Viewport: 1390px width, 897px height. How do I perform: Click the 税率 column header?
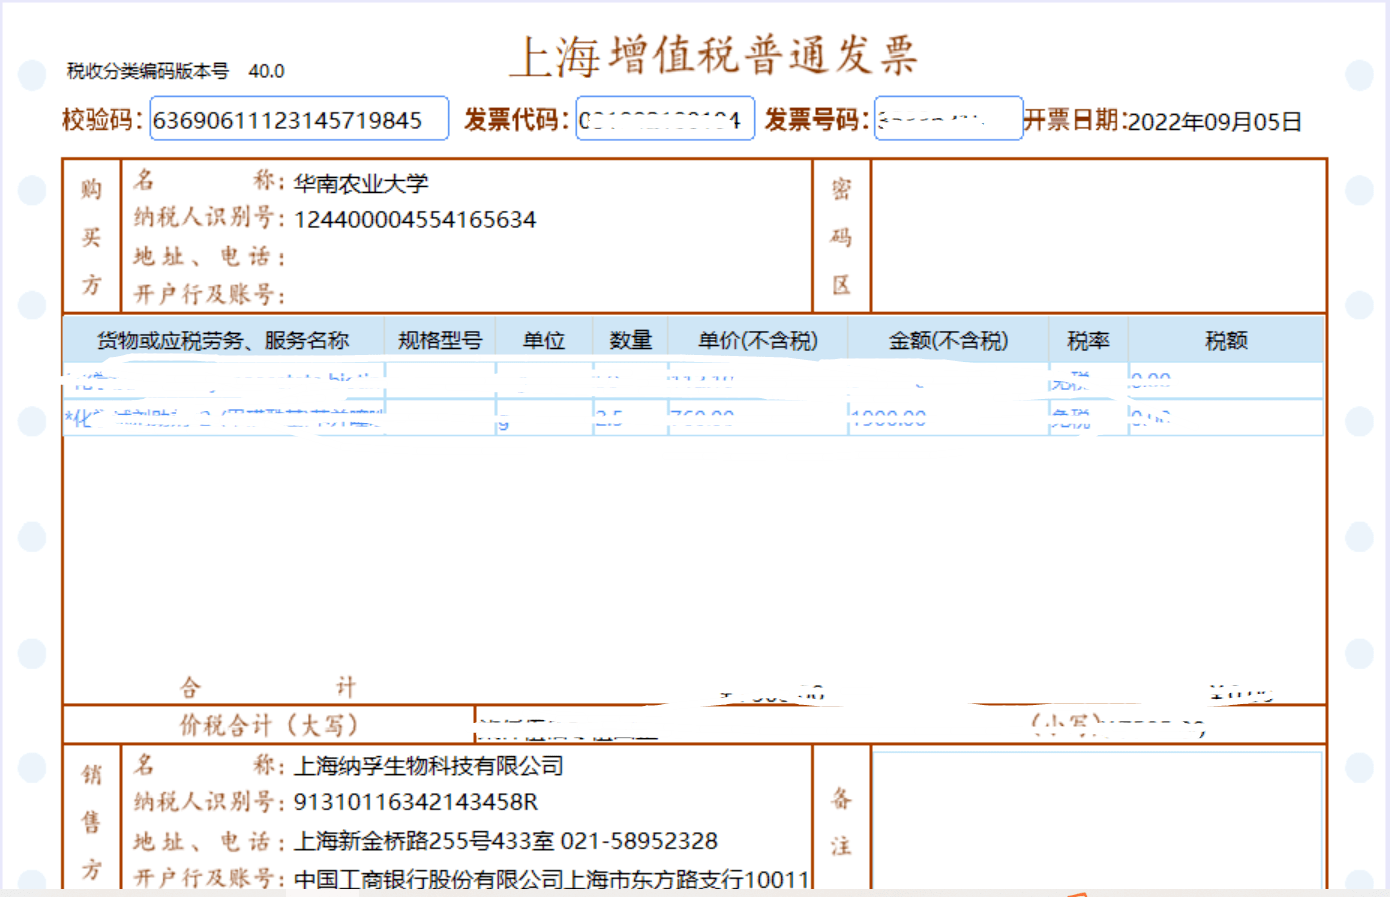[x=1088, y=341]
